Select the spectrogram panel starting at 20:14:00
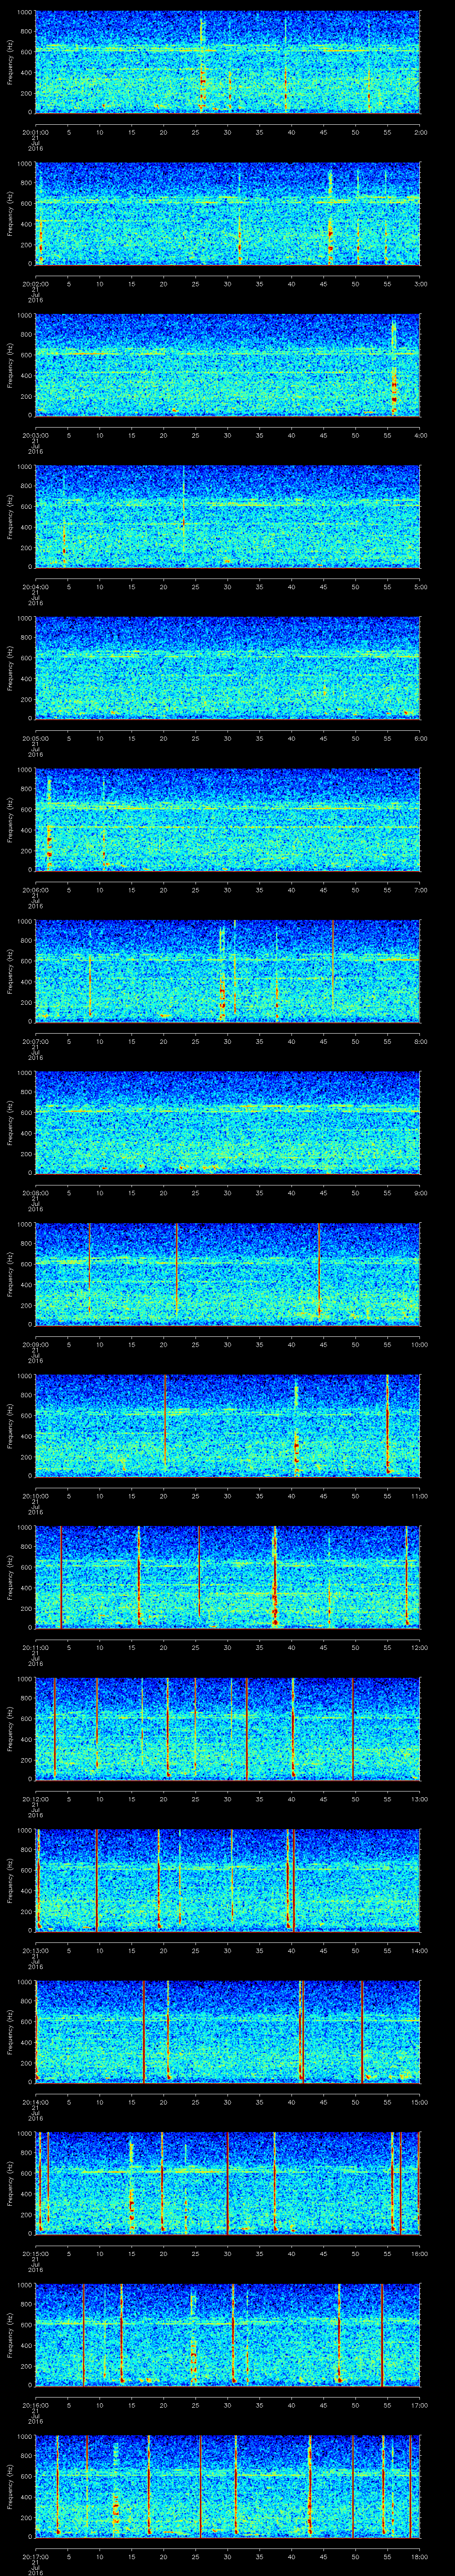The height and width of the screenshot is (2576, 455). coord(228,2032)
